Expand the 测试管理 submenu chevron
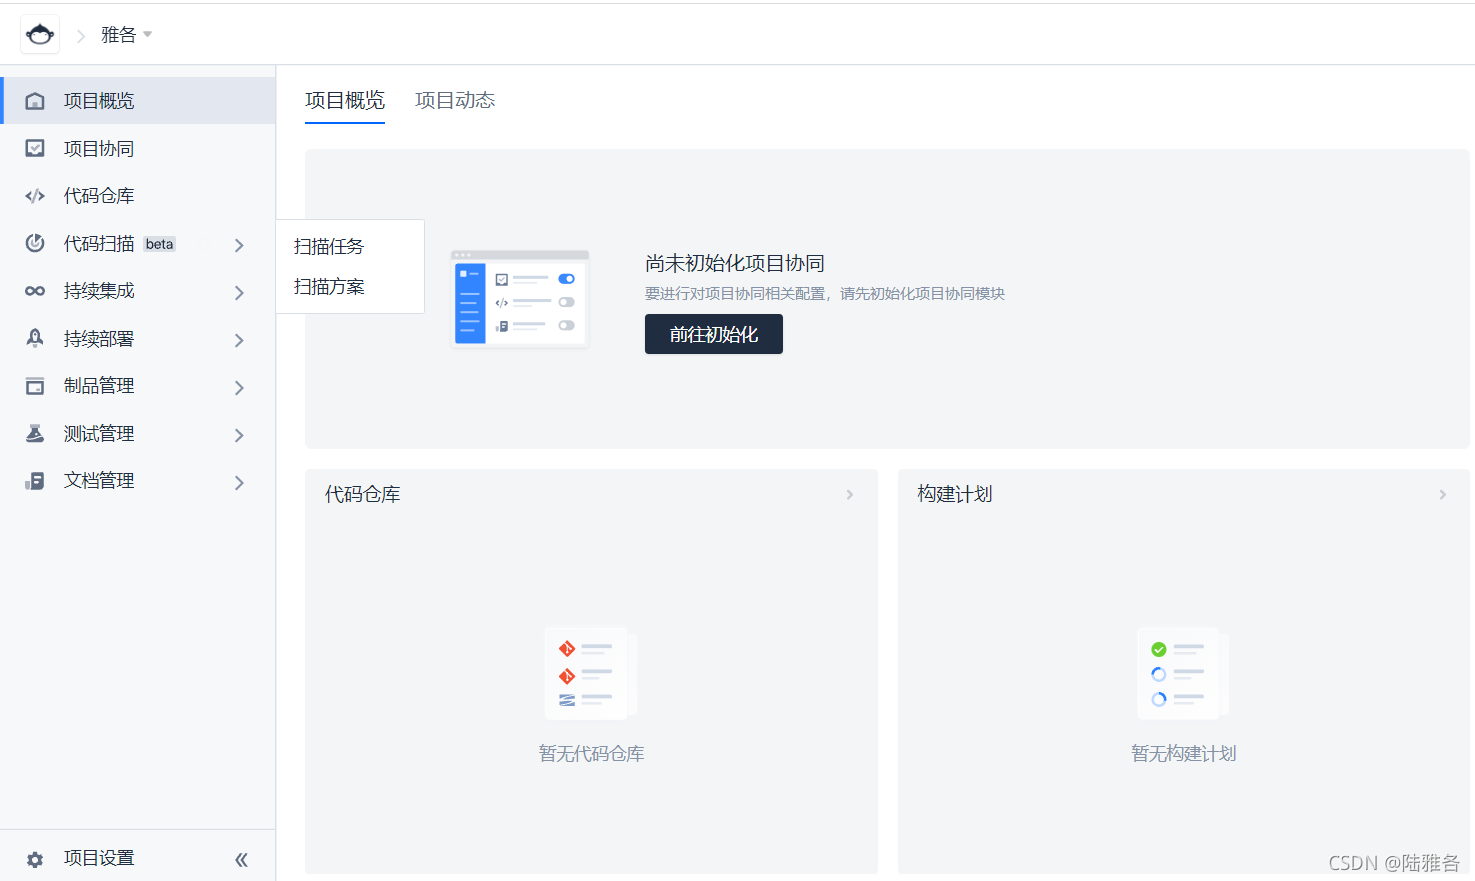Image resolution: width=1475 pixels, height=881 pixels. click(x=239, y=435)
